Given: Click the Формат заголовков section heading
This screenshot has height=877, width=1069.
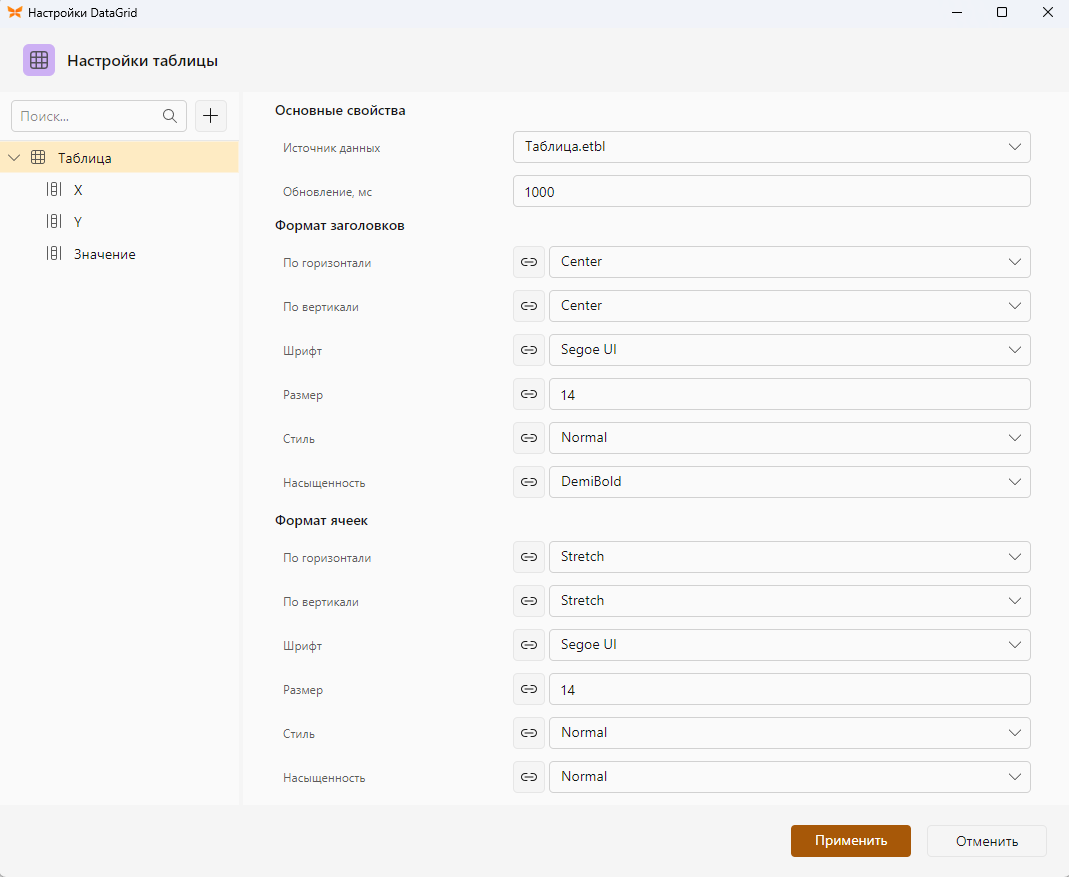Looking at the screenshot, I should (340, 226).
